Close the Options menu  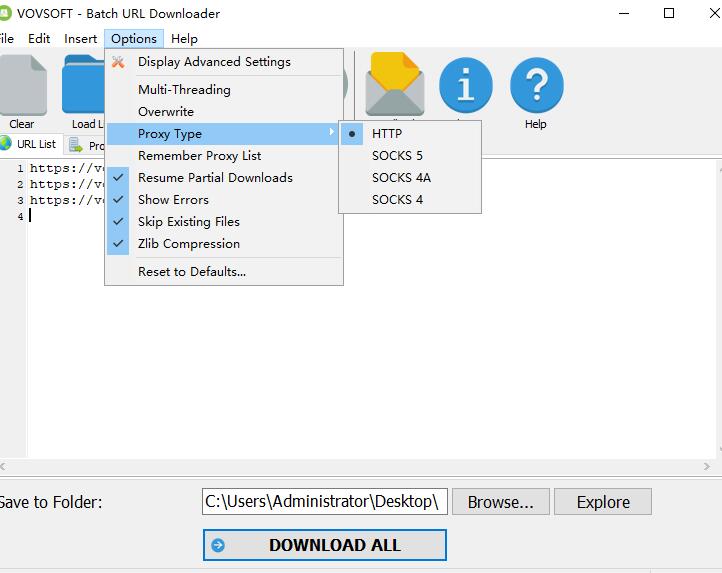(134, 39)
